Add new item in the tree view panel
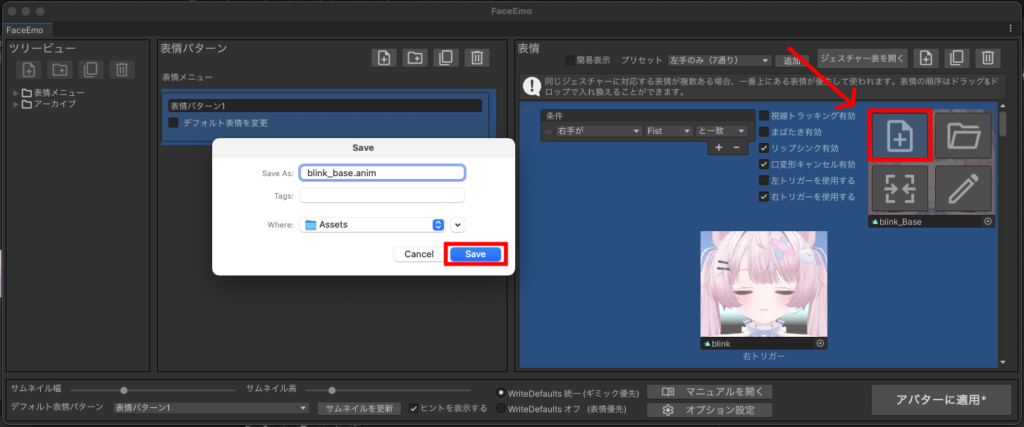This screenshot has height=427, width=1024. (29, 69)
